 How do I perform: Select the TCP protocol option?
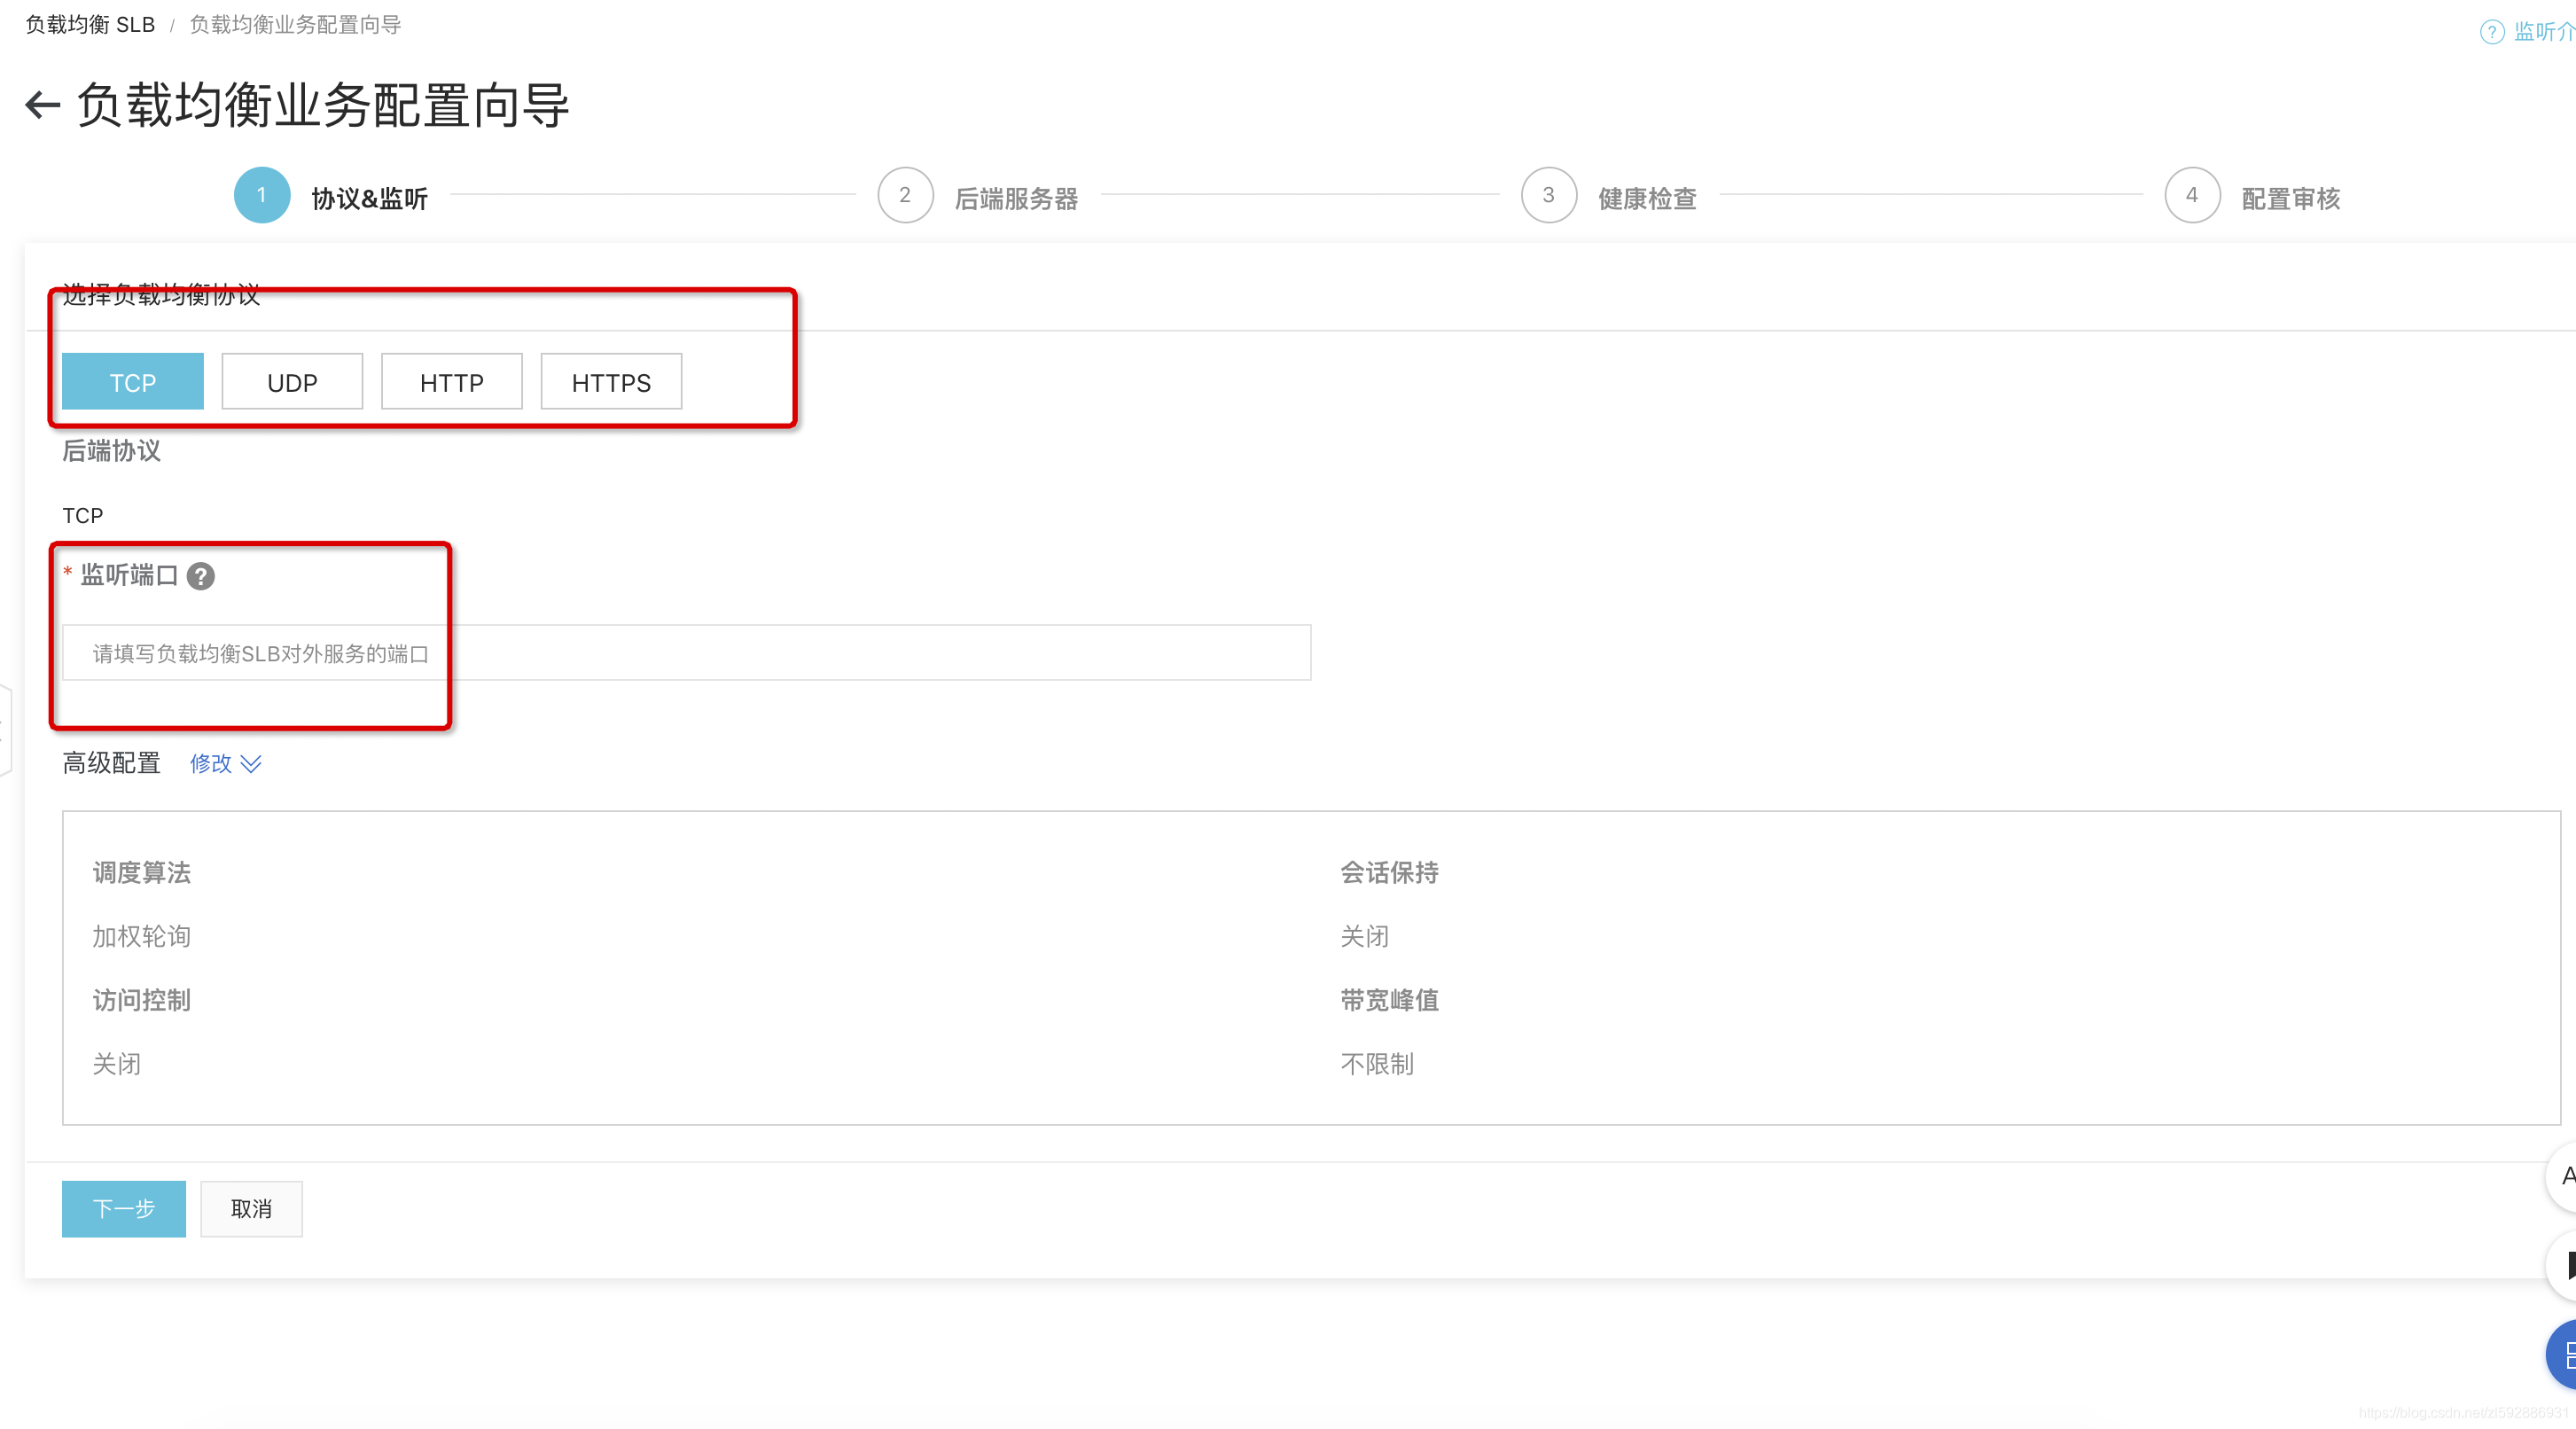tap(133, 382)
